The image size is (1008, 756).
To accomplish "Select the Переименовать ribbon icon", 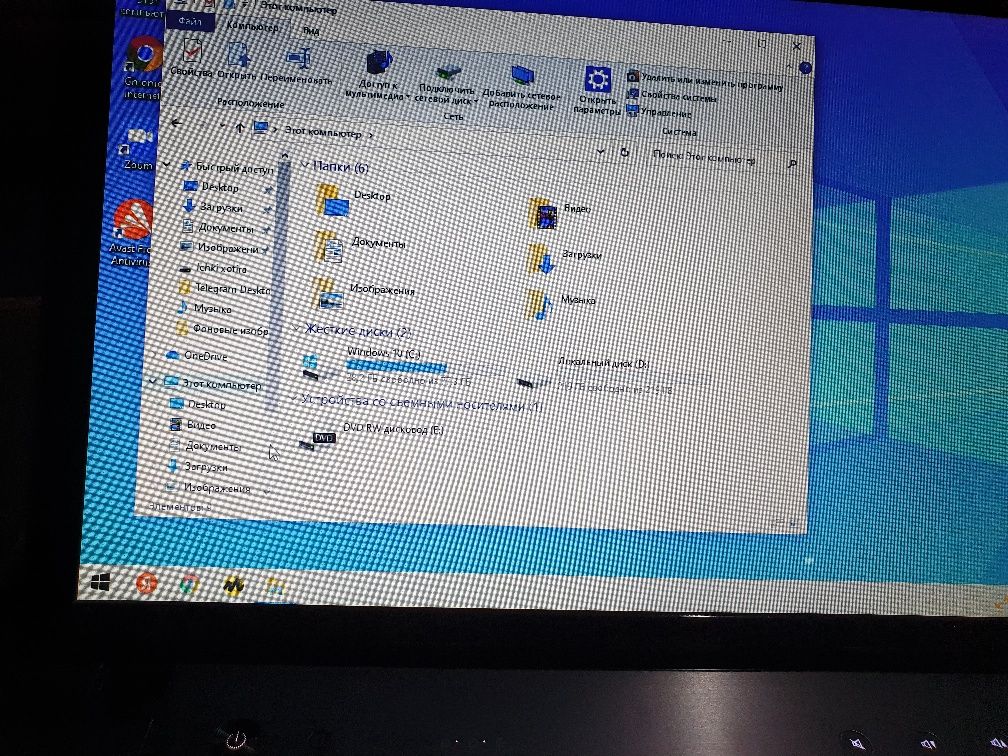I will coord(296,66).
